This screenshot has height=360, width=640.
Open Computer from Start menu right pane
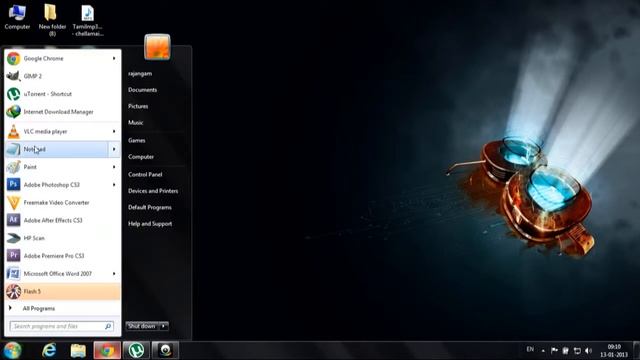point(141,157)
